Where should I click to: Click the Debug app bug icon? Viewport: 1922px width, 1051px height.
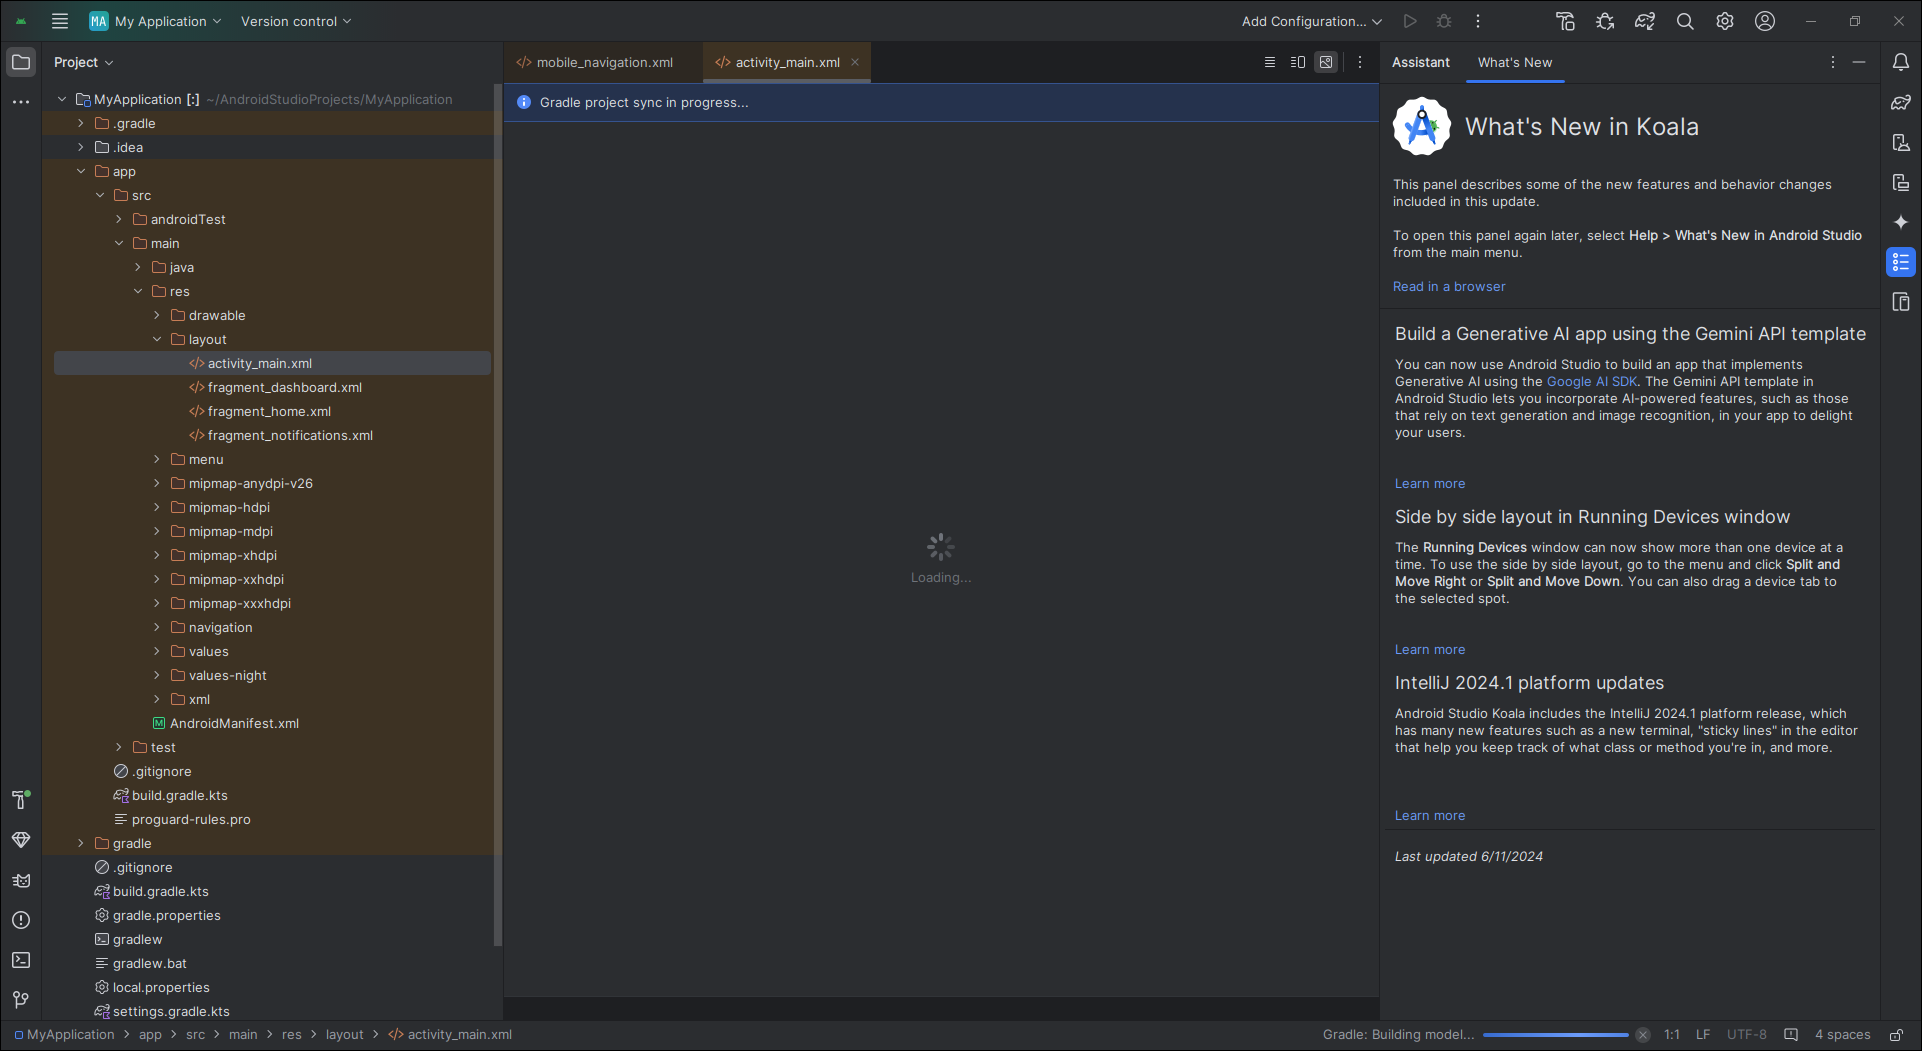(1444, 21)
